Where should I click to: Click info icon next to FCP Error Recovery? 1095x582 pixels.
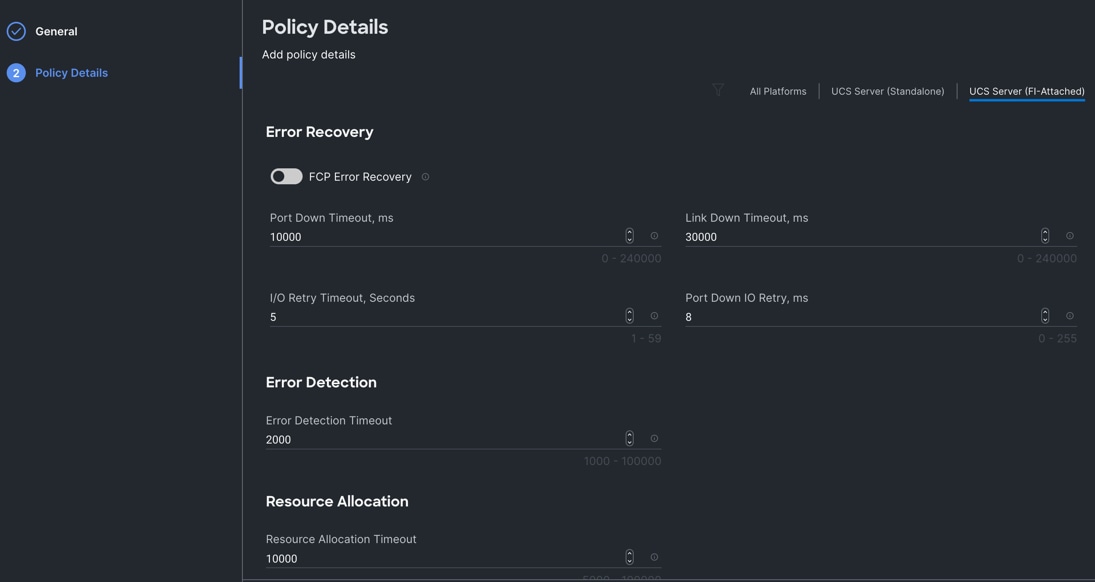click(x=425, y=177)
